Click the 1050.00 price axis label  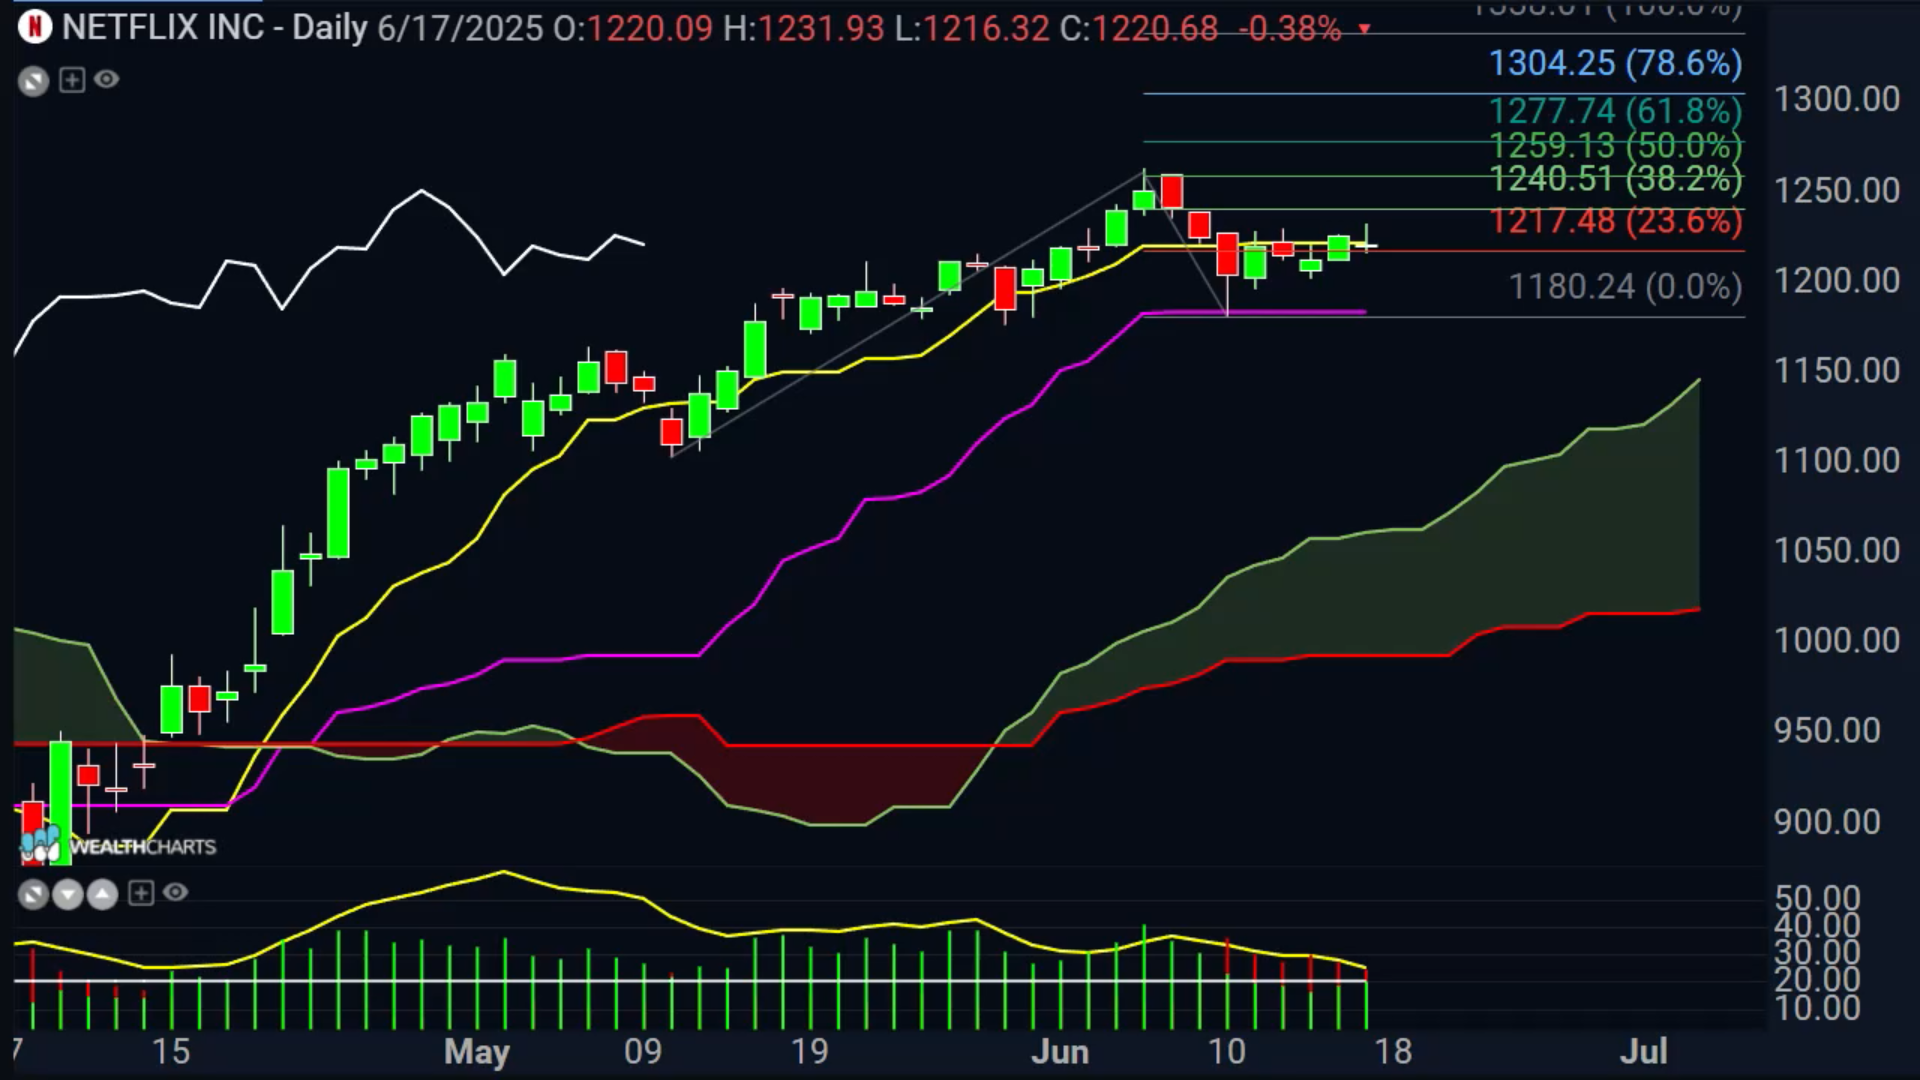pyautogui.click(x=1837, y=551)
